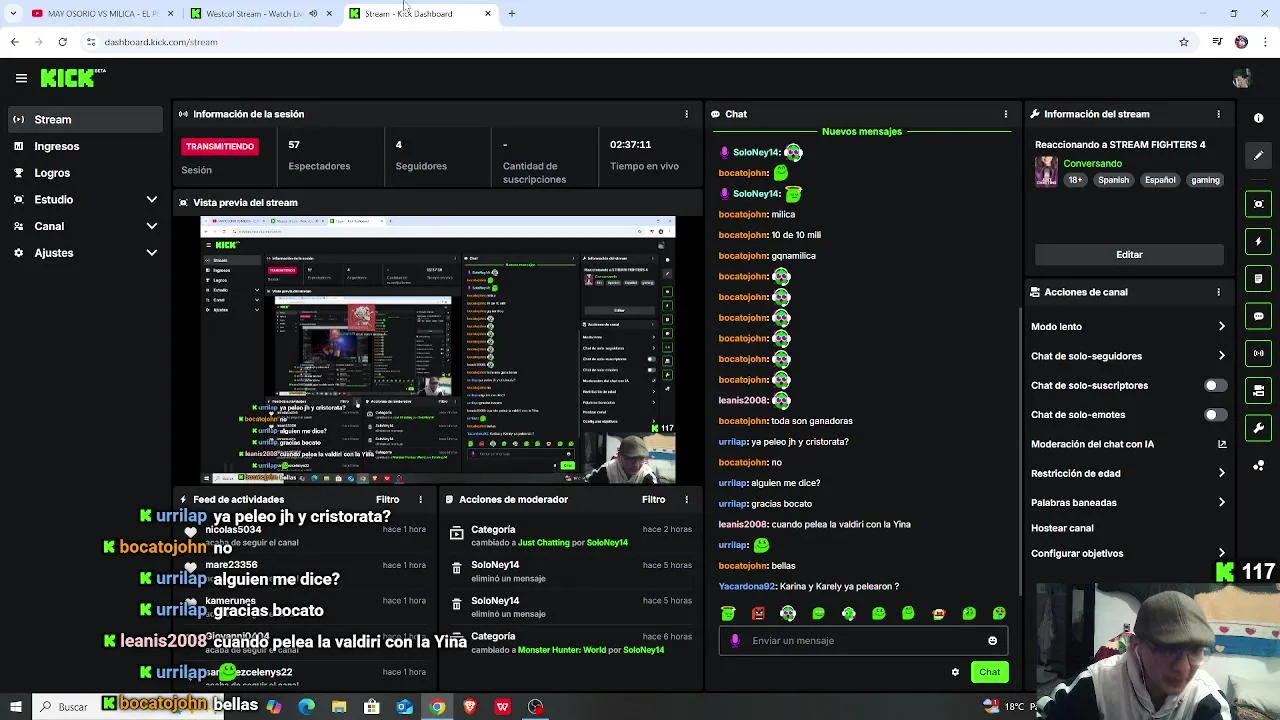Toggle chat bubble panel icon in right toolbar
The width and height of the screenshot is (1280, 720).
1258,316
